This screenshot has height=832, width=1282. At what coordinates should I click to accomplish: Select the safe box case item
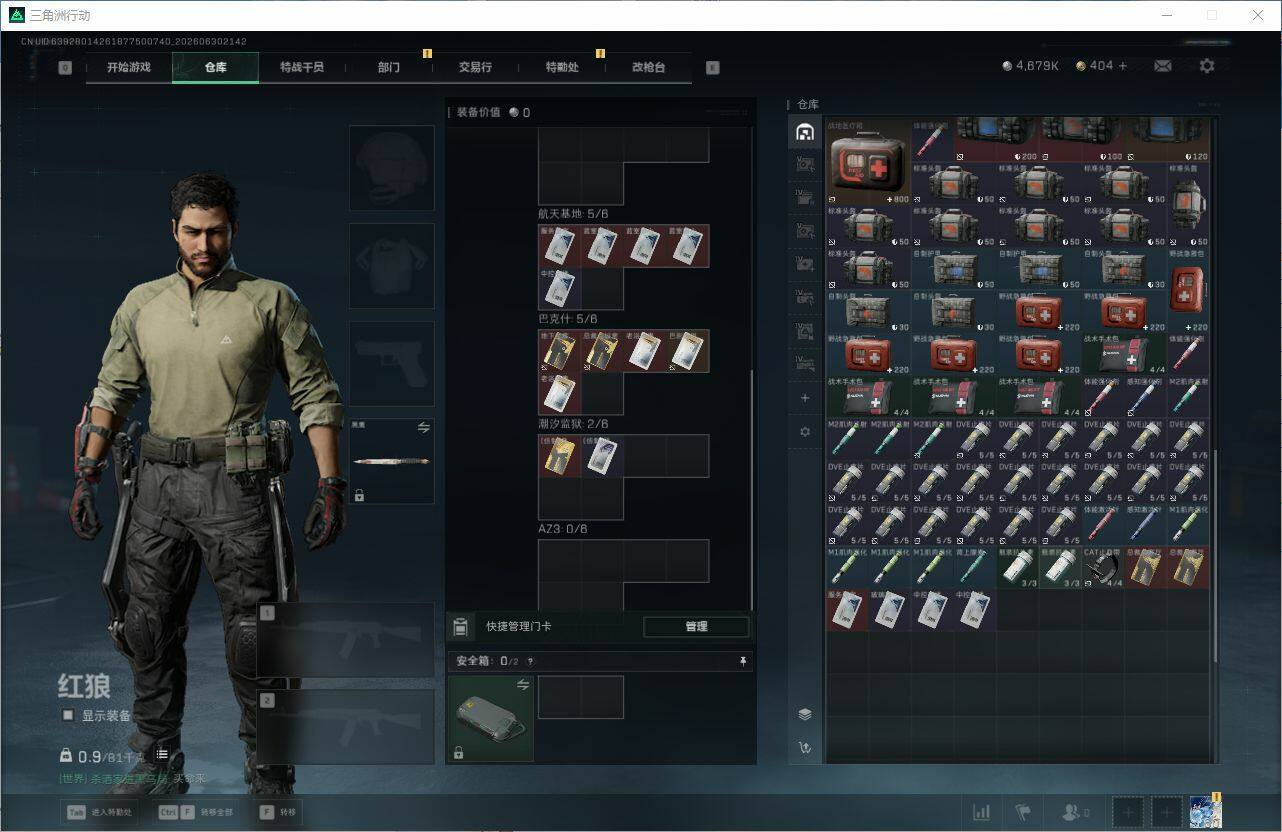(x=490, y=718)
